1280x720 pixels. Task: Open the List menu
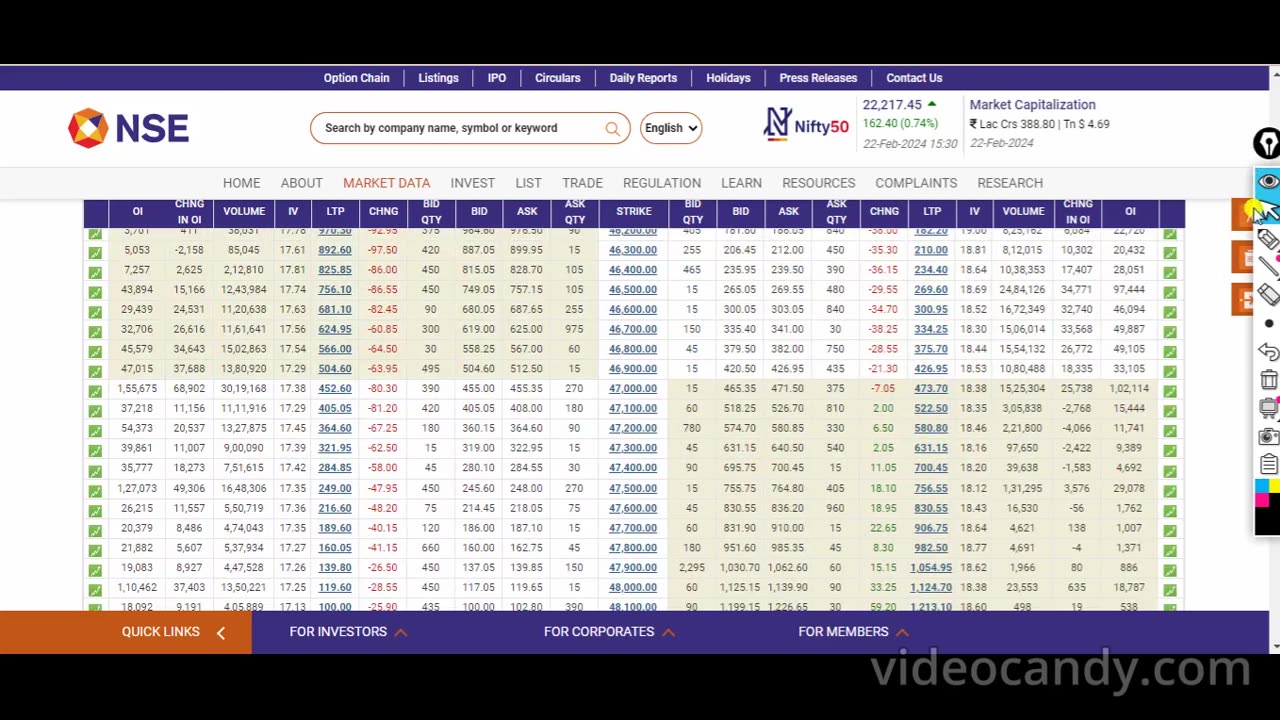528,183
